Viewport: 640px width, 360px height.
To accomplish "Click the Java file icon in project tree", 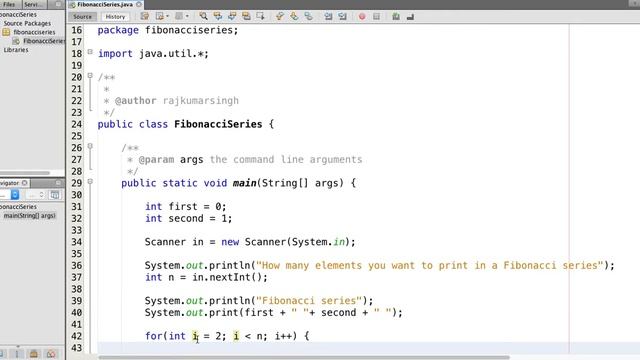I will coord(16,41).
